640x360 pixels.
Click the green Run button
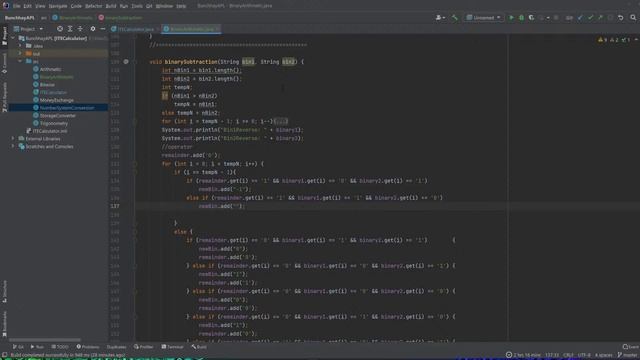(511, 18)
